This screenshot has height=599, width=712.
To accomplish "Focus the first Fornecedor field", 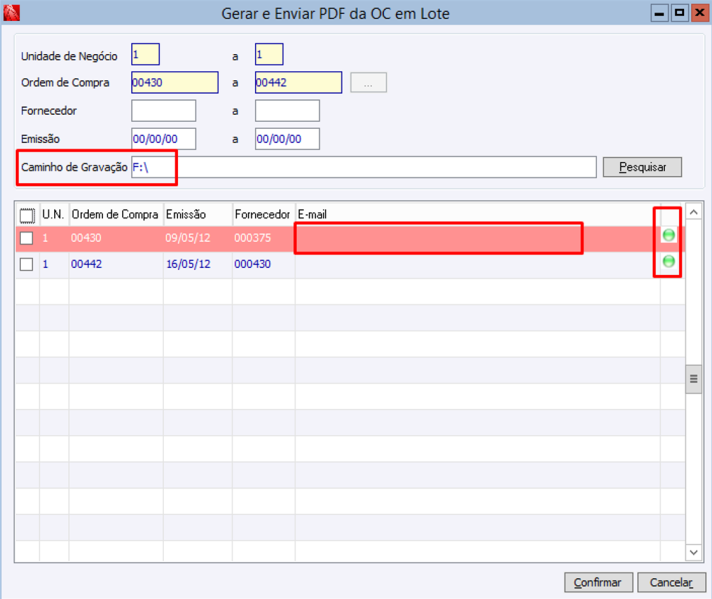I will pos(163,111).
